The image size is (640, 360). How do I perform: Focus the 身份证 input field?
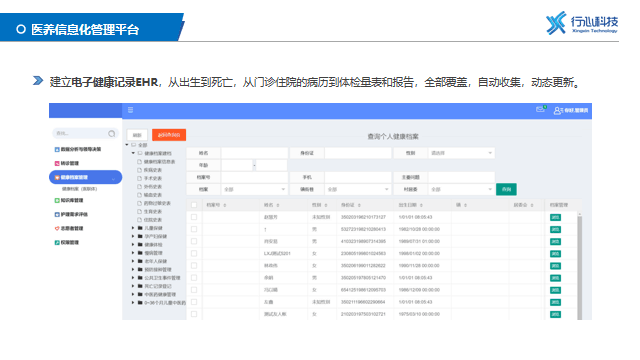(358, 153)
